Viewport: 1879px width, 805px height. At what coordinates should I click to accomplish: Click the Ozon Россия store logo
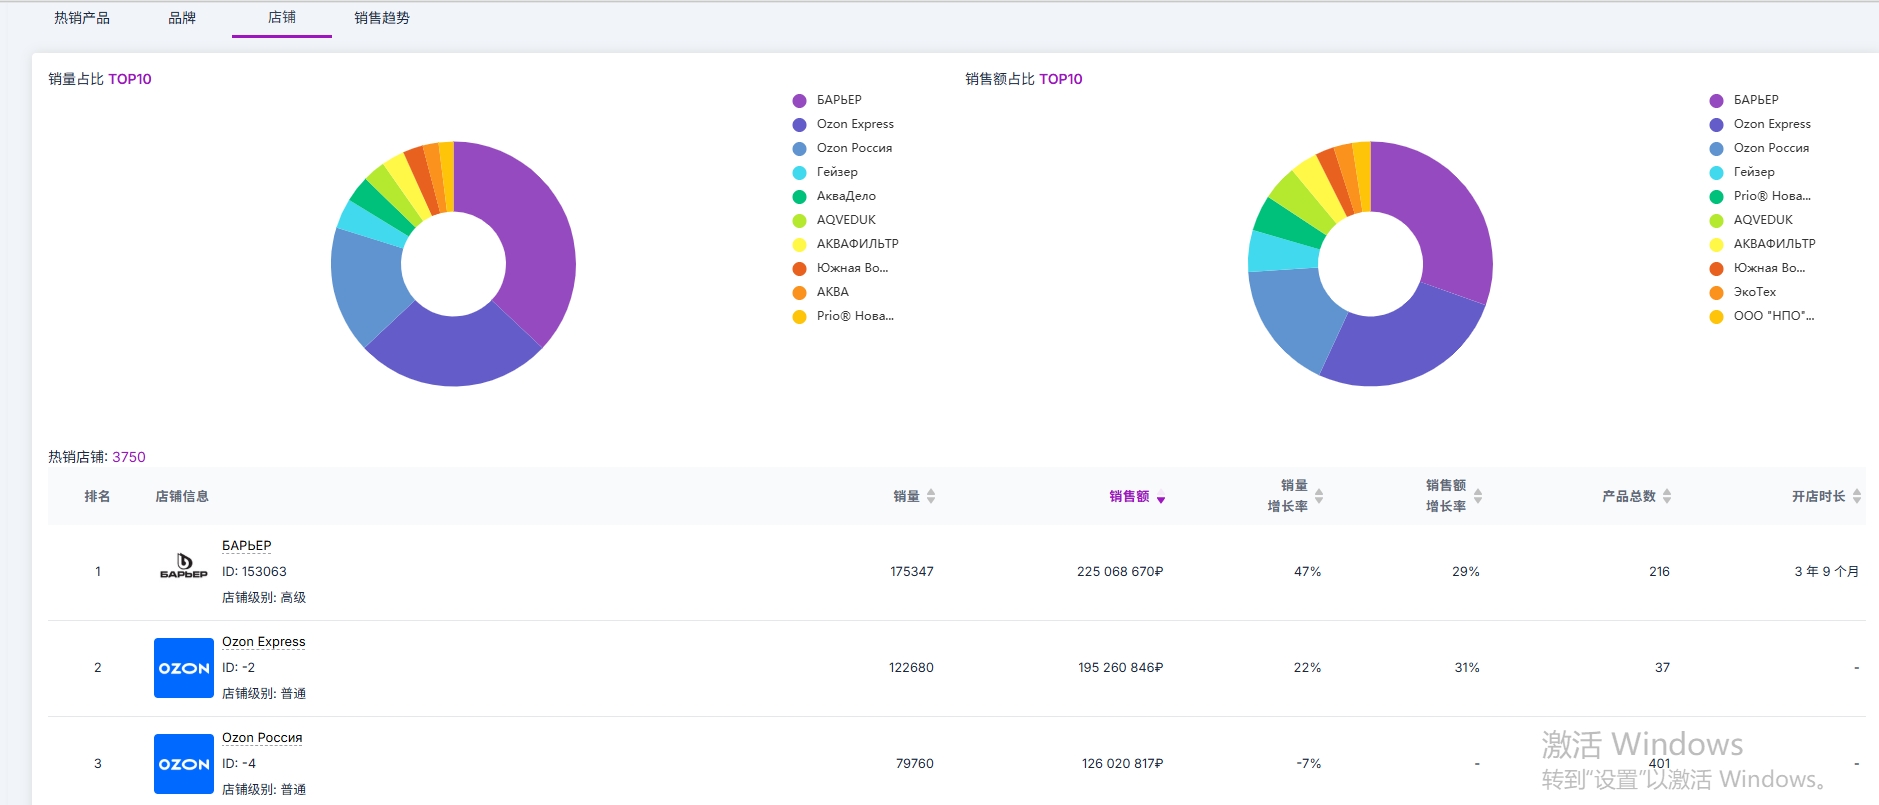coord(184,764)
